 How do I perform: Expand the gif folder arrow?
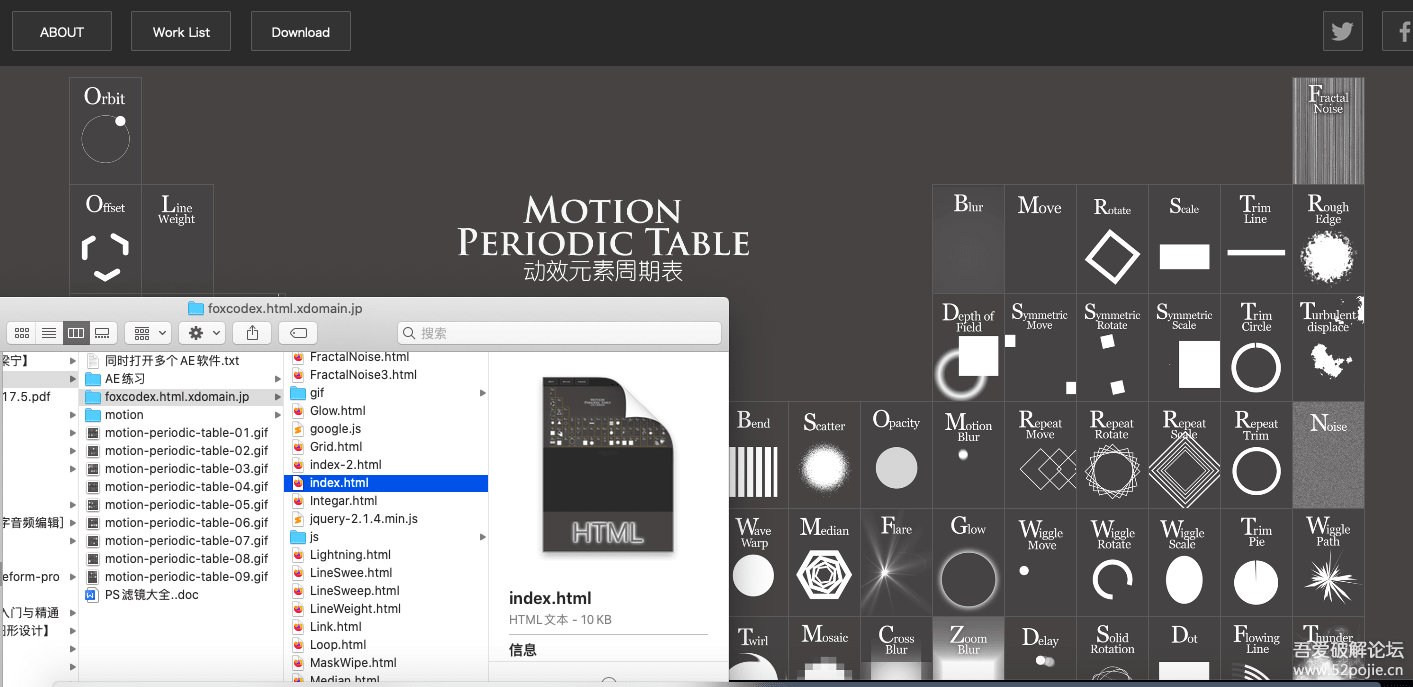pyautogui.click(x=483, y=393)
